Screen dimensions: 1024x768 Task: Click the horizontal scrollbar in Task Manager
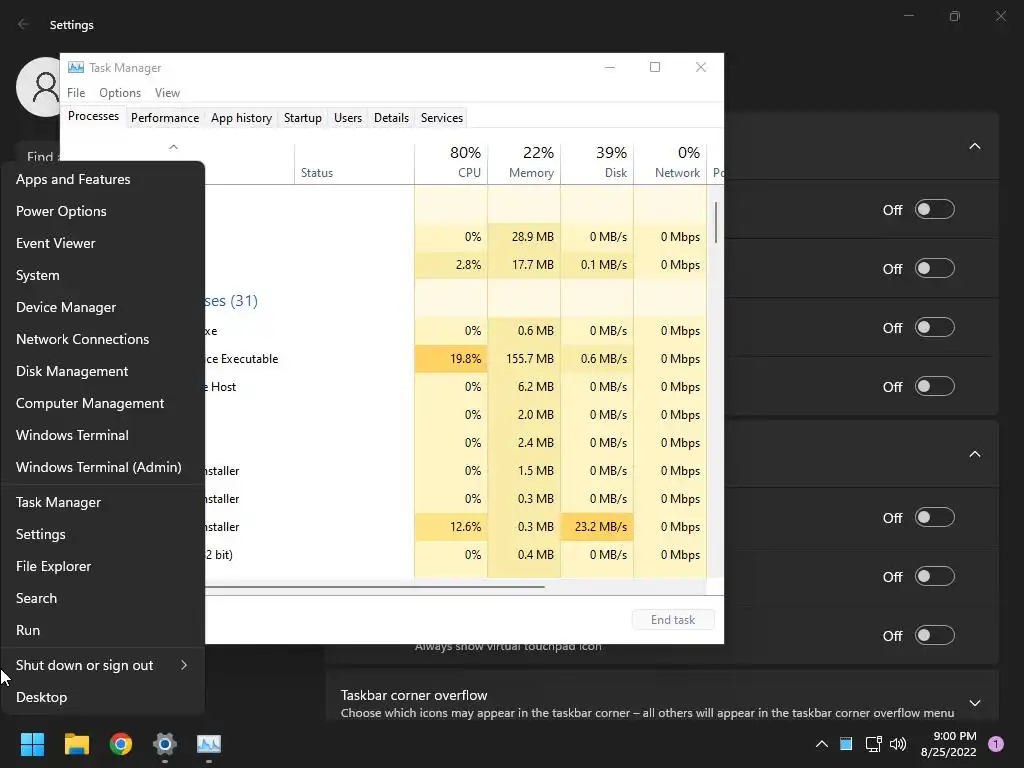click(x=375, y=586)
